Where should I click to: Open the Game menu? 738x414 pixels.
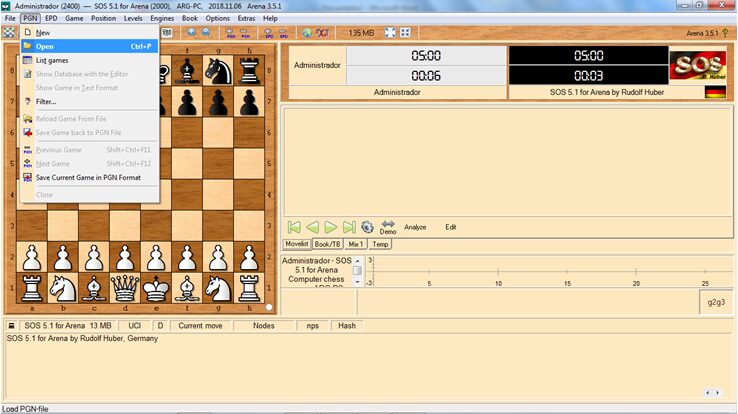tap(74, 18)
